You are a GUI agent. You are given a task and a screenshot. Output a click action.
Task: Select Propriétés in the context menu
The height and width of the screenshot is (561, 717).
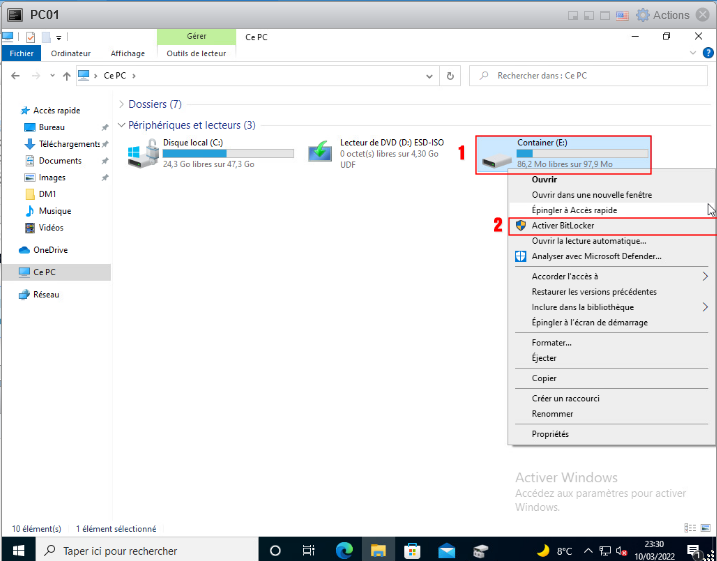click(x=550, y=434)
